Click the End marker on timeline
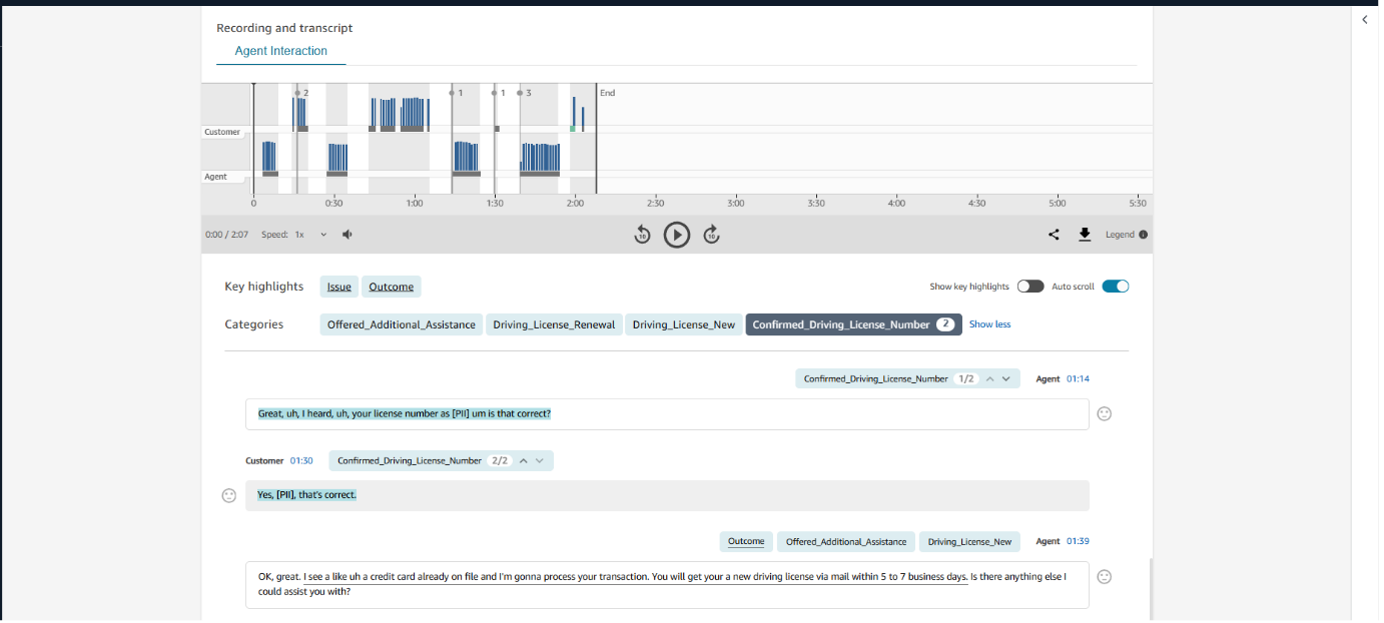 click(x=607, y=93)
